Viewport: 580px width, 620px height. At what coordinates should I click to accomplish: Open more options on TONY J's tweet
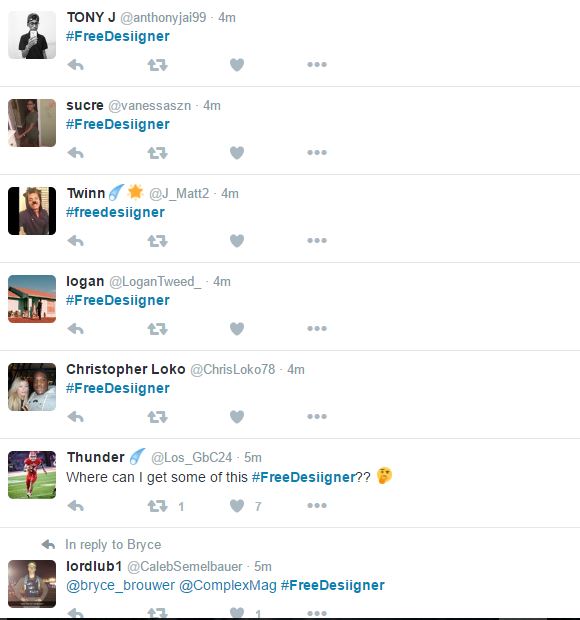(317, 64)
